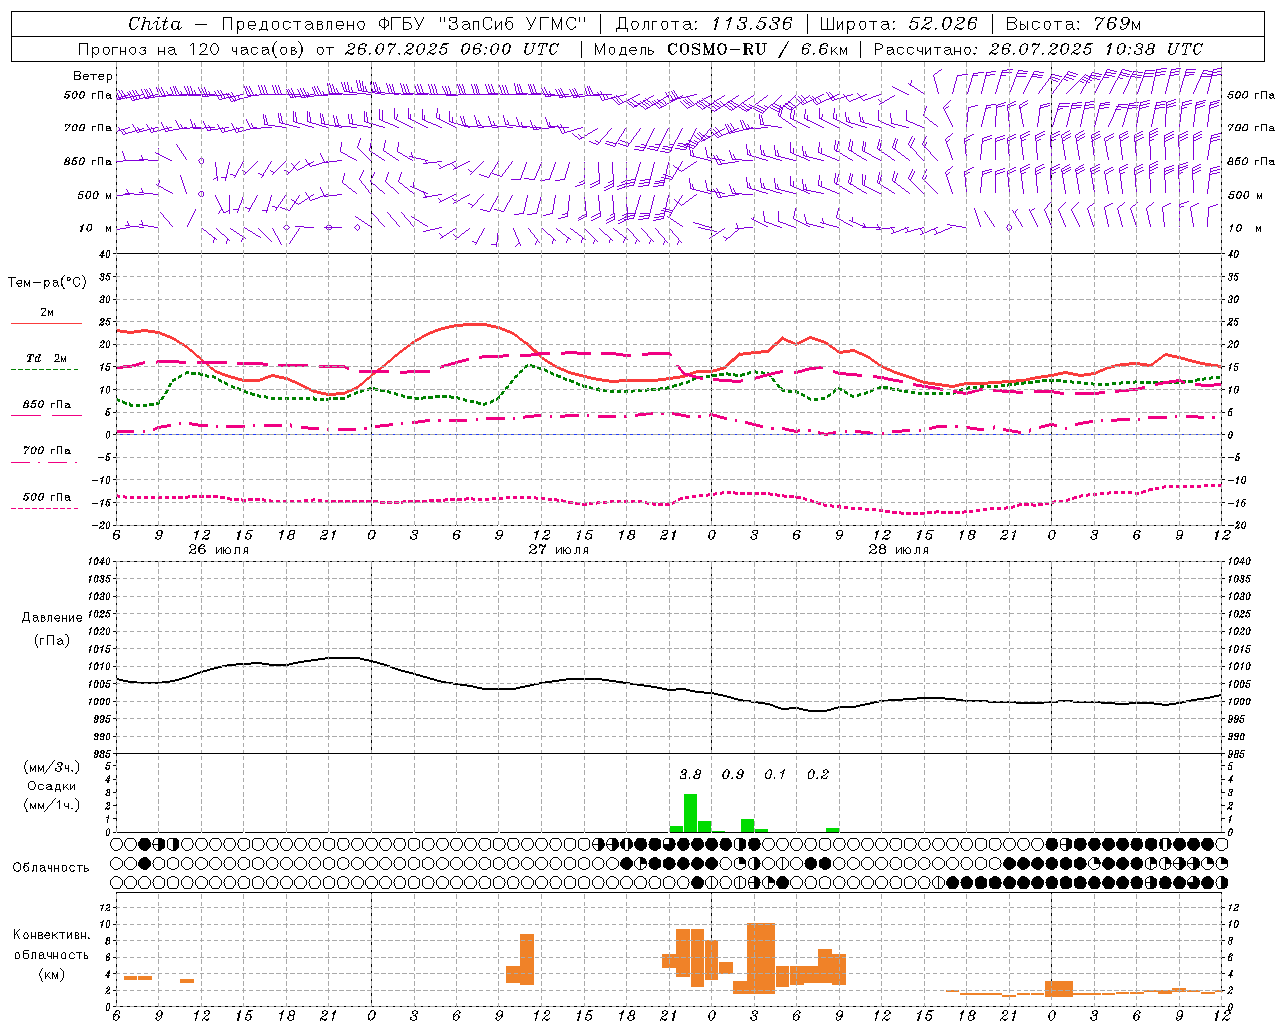Click the precipitation value "3.8"
The width and height of the screenshot is (1280, 1024).
[x=690, y=774]
